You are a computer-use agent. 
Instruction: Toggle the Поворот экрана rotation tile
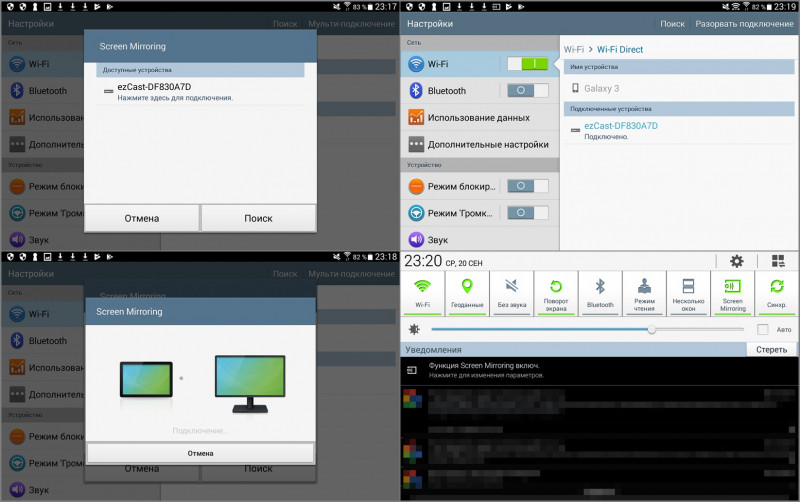click(556, 292)
